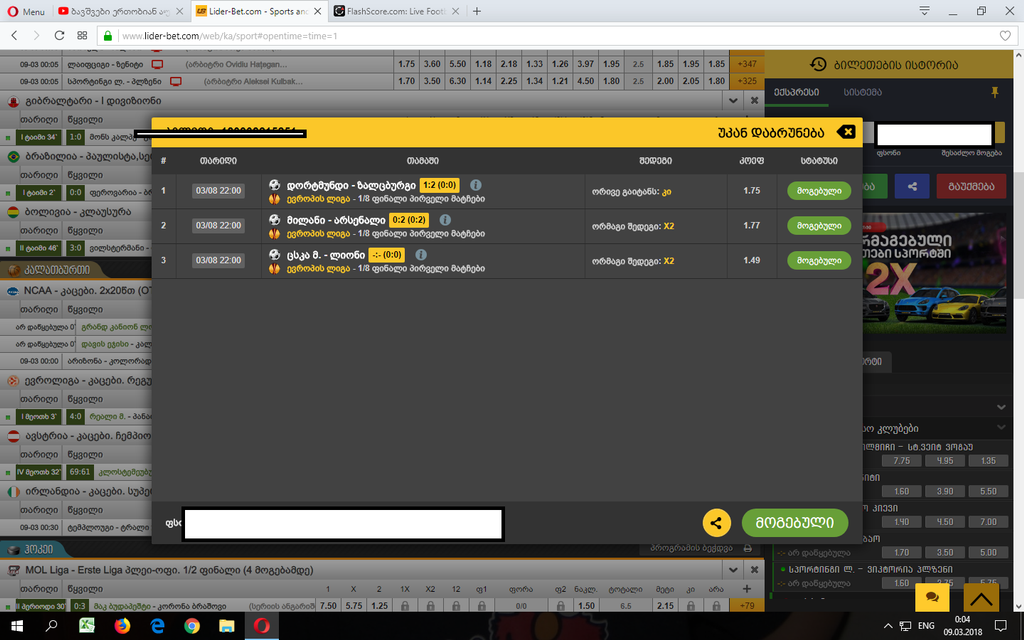
Task: Switch to the YouTube browser tab
Action: pos(121,11)
